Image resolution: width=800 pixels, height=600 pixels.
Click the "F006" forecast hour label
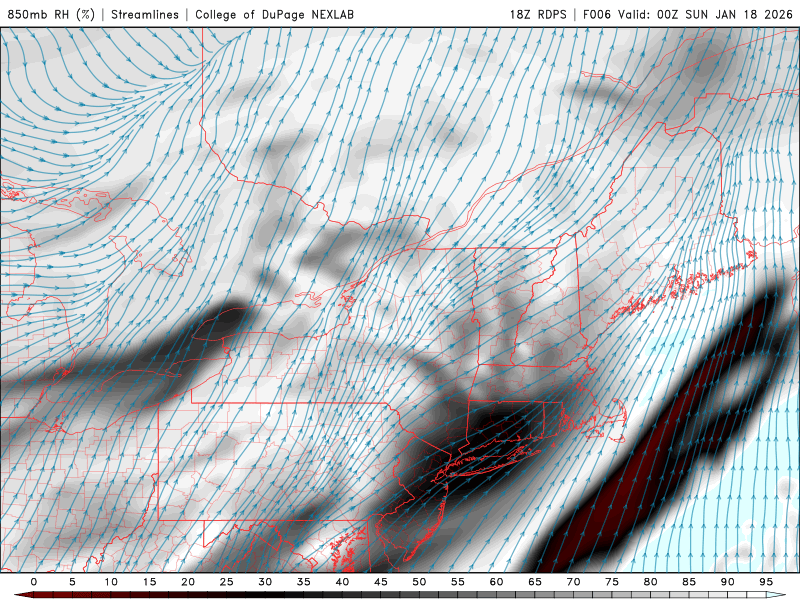click(597, 14)
